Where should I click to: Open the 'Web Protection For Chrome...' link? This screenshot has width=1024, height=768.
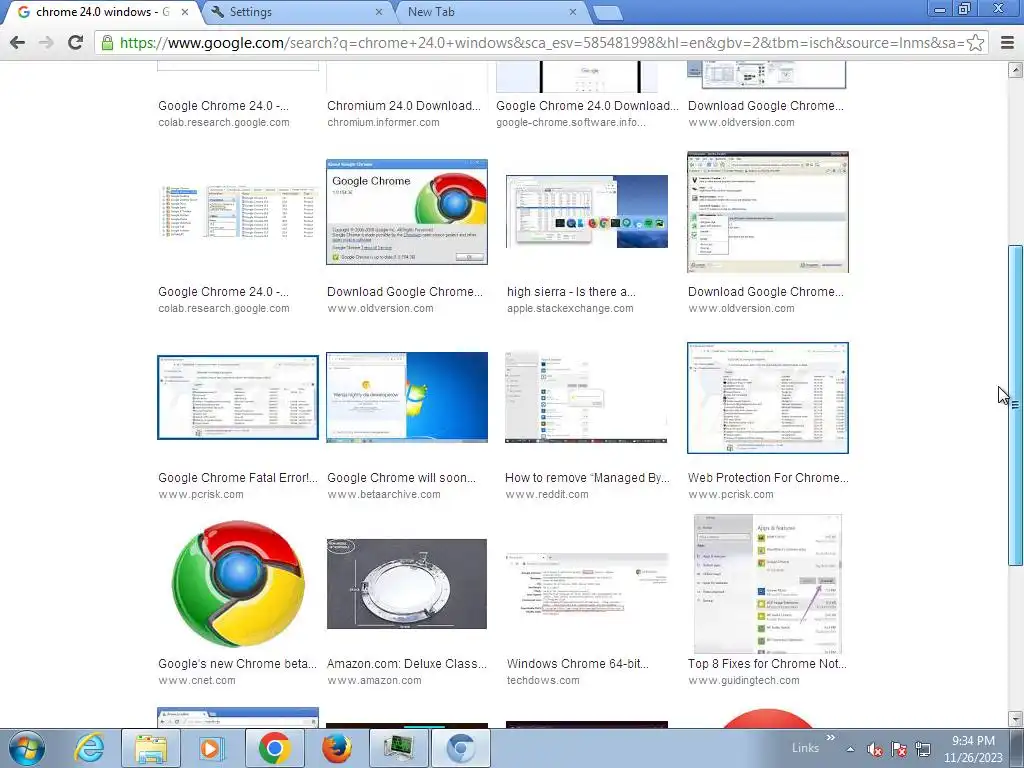coord(768,478)
